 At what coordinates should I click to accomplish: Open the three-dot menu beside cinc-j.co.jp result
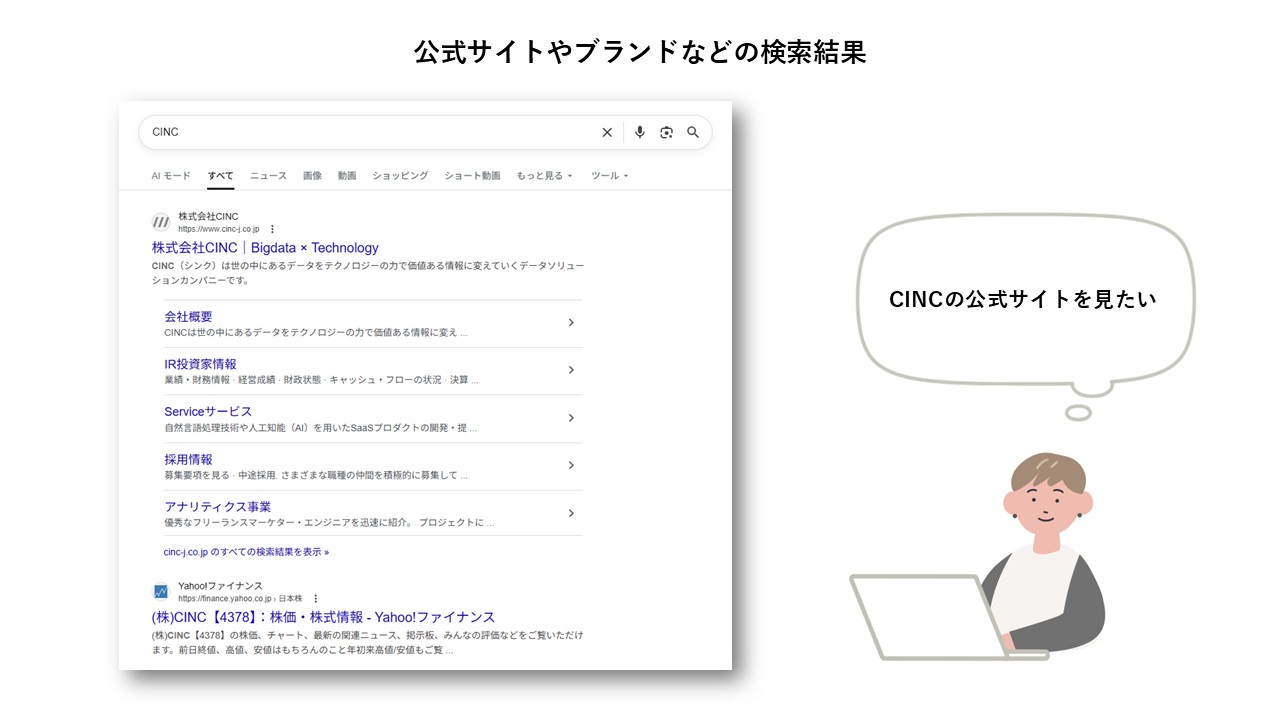tap(271, 228)
